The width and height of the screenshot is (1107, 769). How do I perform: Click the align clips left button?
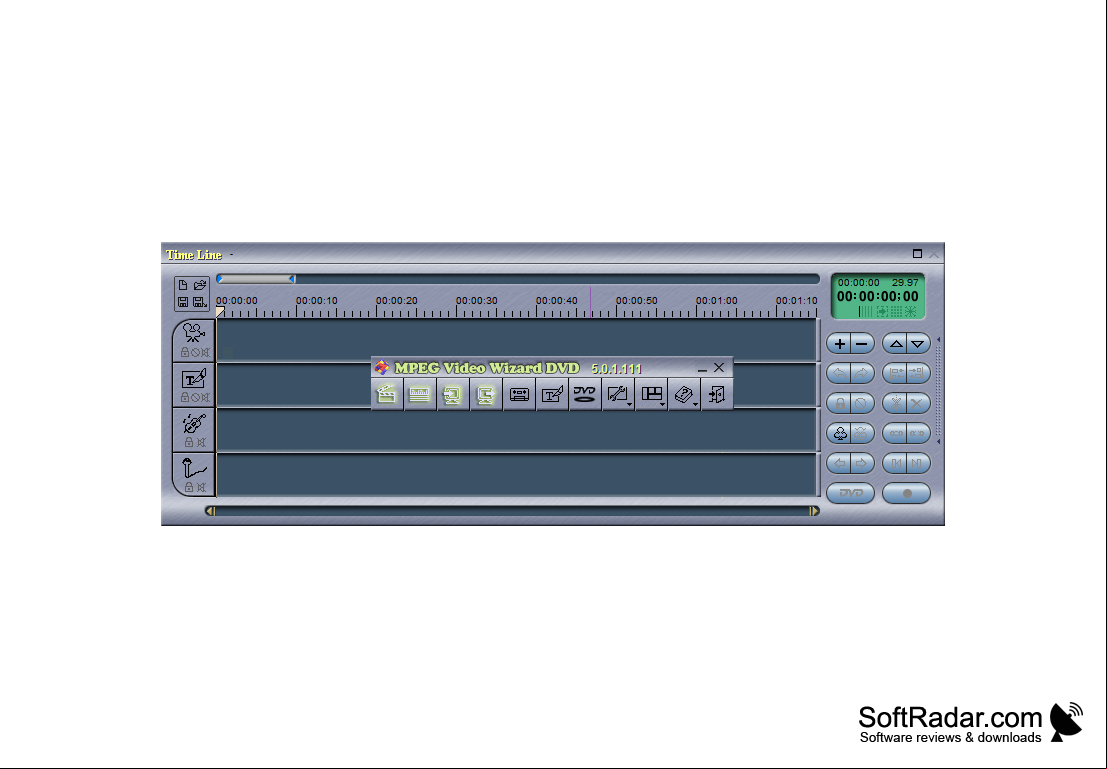(x=896, y=373)
